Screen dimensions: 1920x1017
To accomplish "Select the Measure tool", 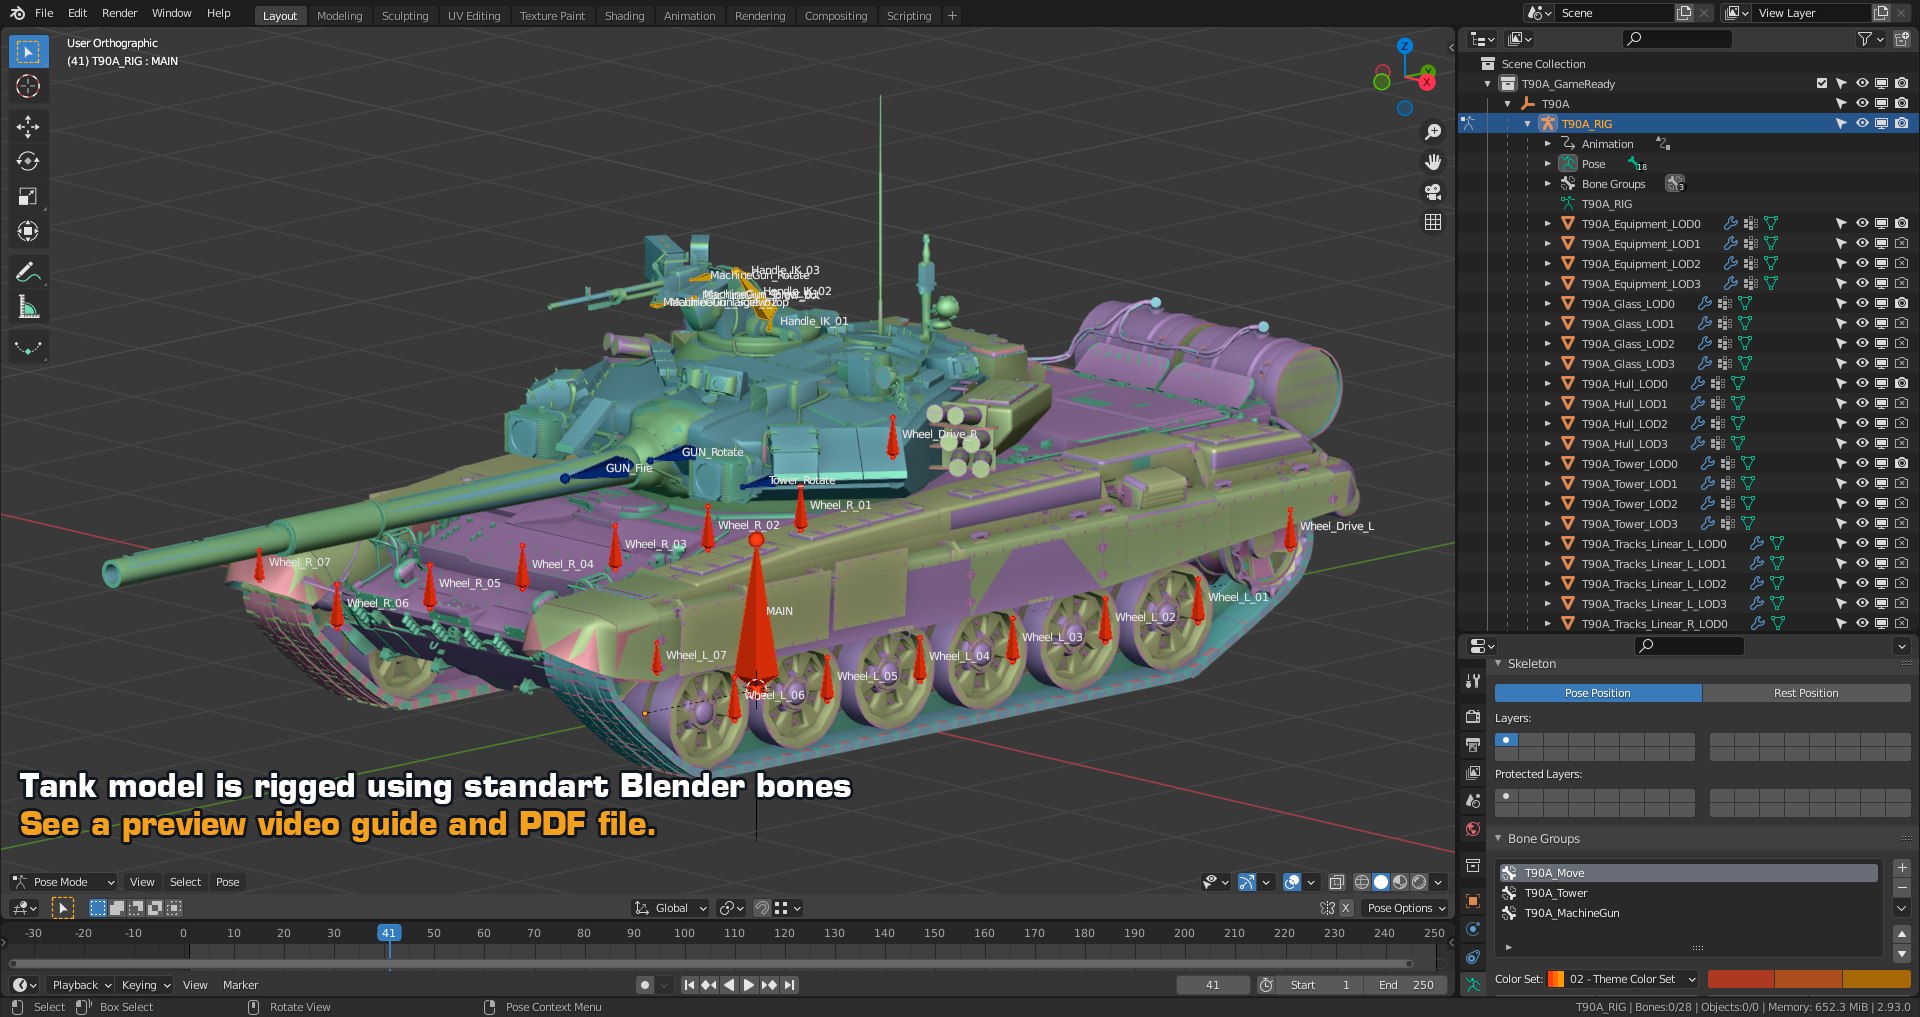I will coord(28,307).
